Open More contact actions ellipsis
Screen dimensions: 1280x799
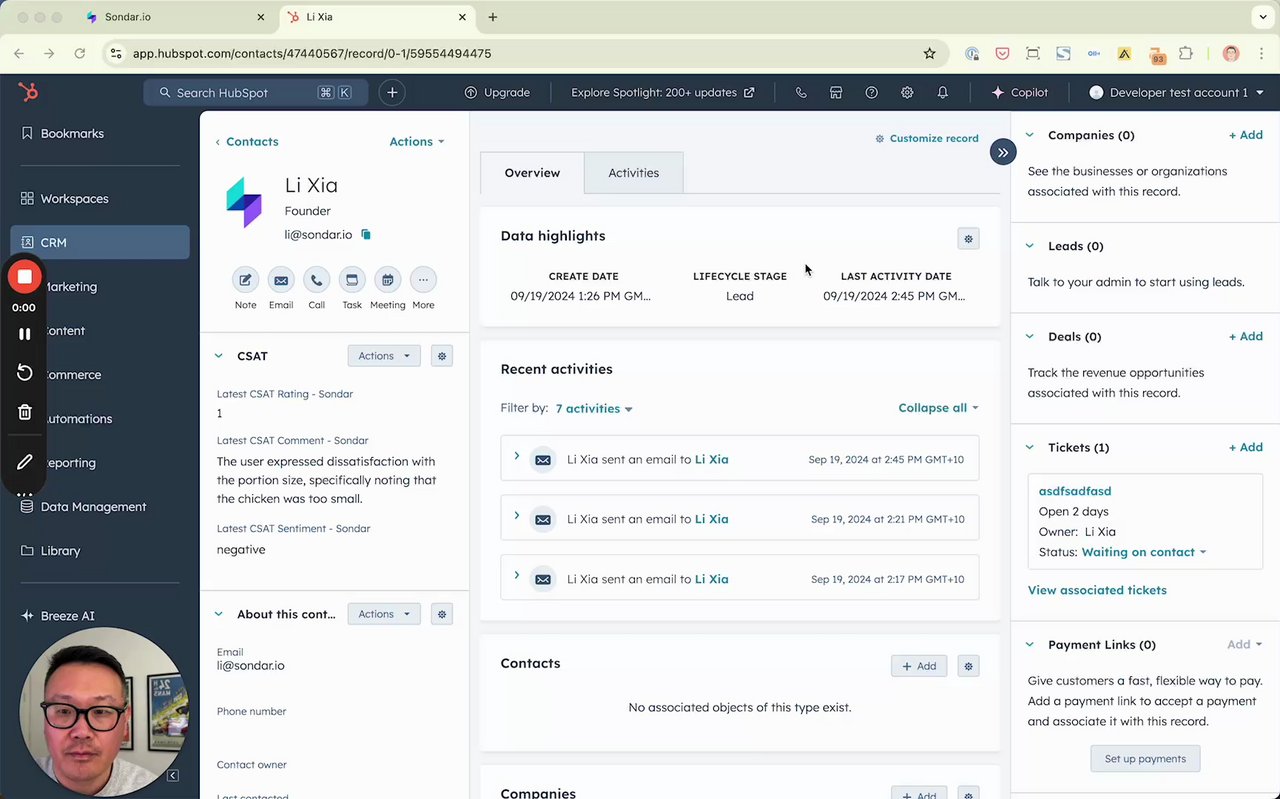(423, 280)
